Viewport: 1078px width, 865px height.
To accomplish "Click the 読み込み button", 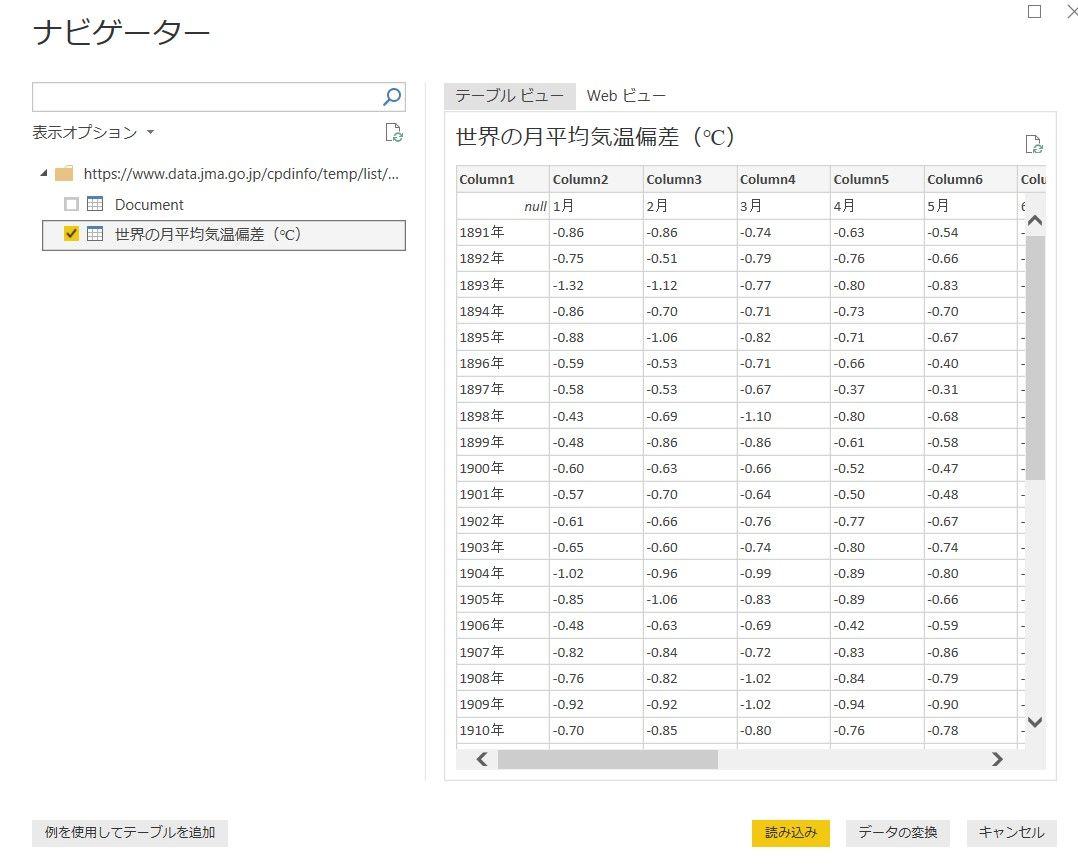I will (790, 832).
